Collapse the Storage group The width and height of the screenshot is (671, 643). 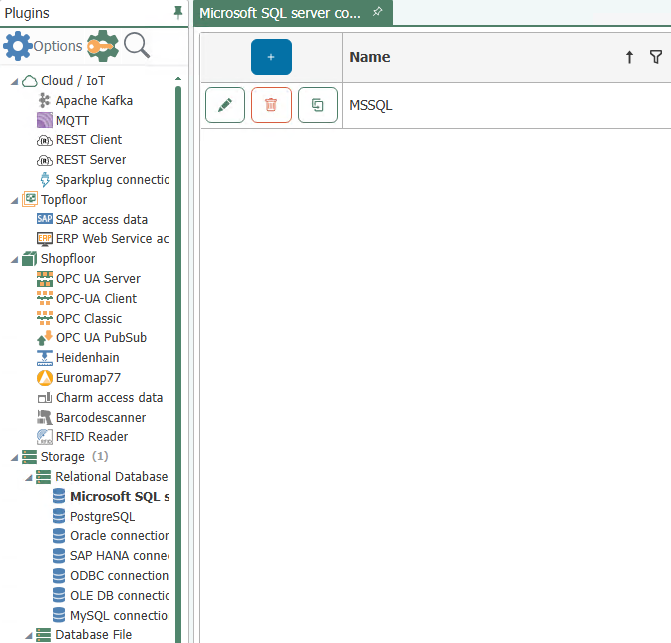click(15, 458)
